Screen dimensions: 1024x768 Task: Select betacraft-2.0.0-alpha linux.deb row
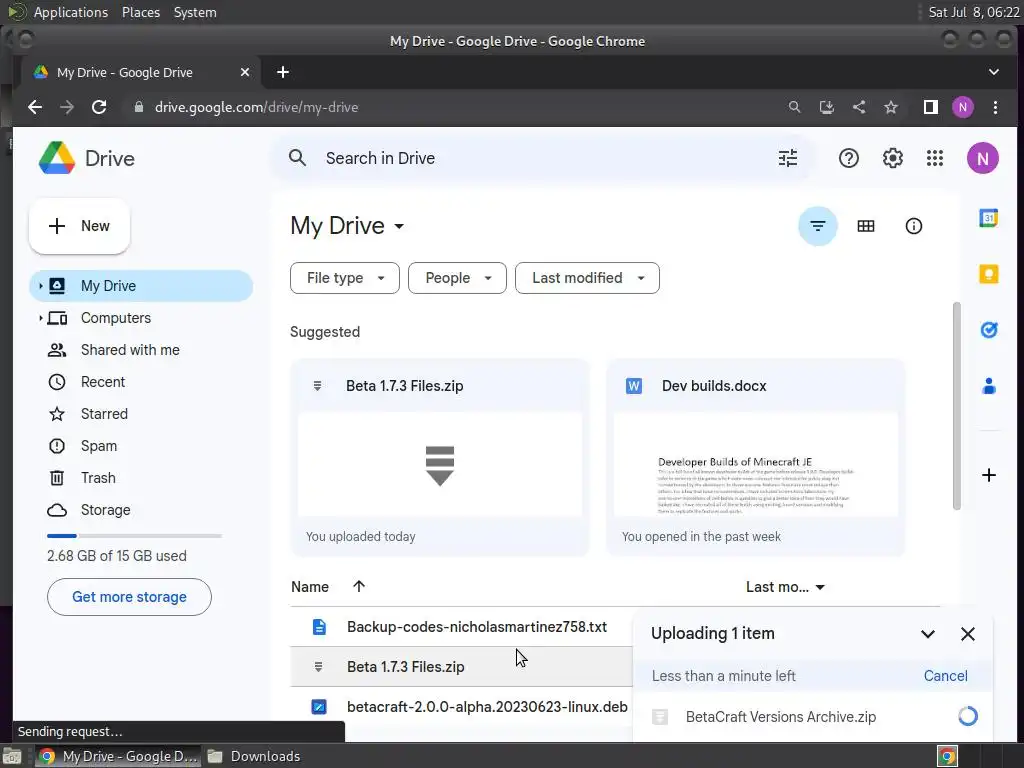461,707
